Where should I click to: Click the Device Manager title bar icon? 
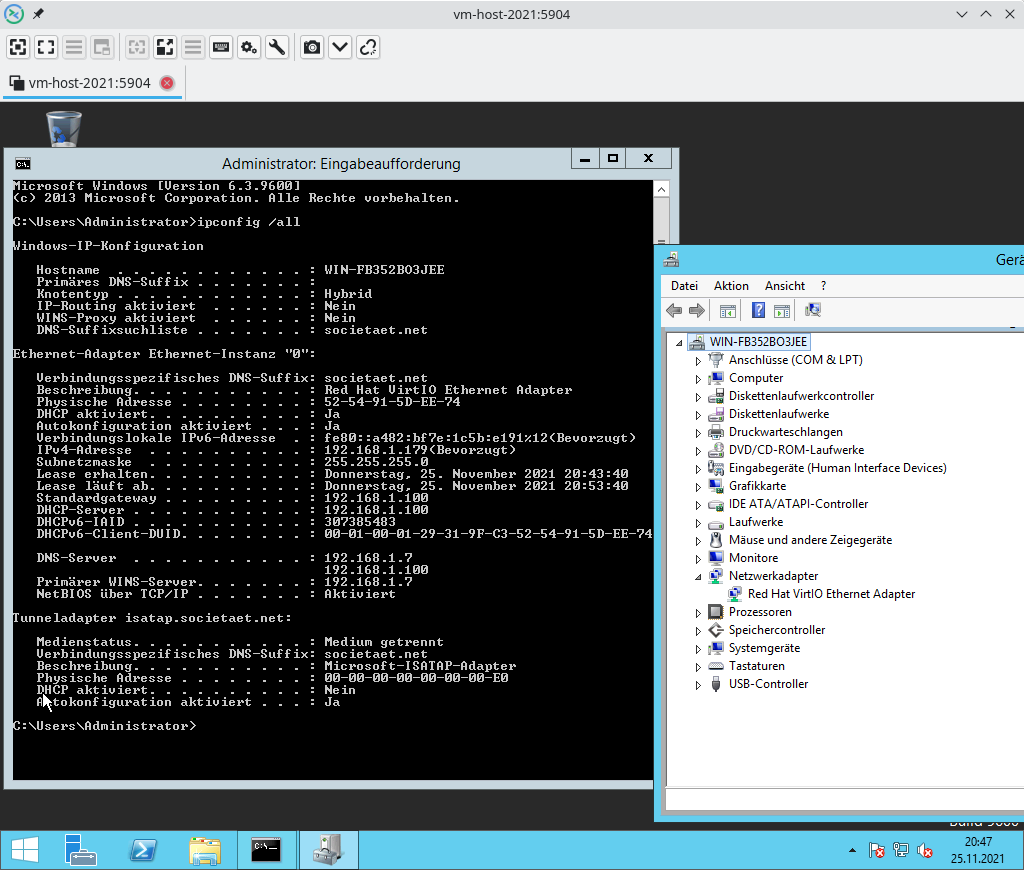671,259
